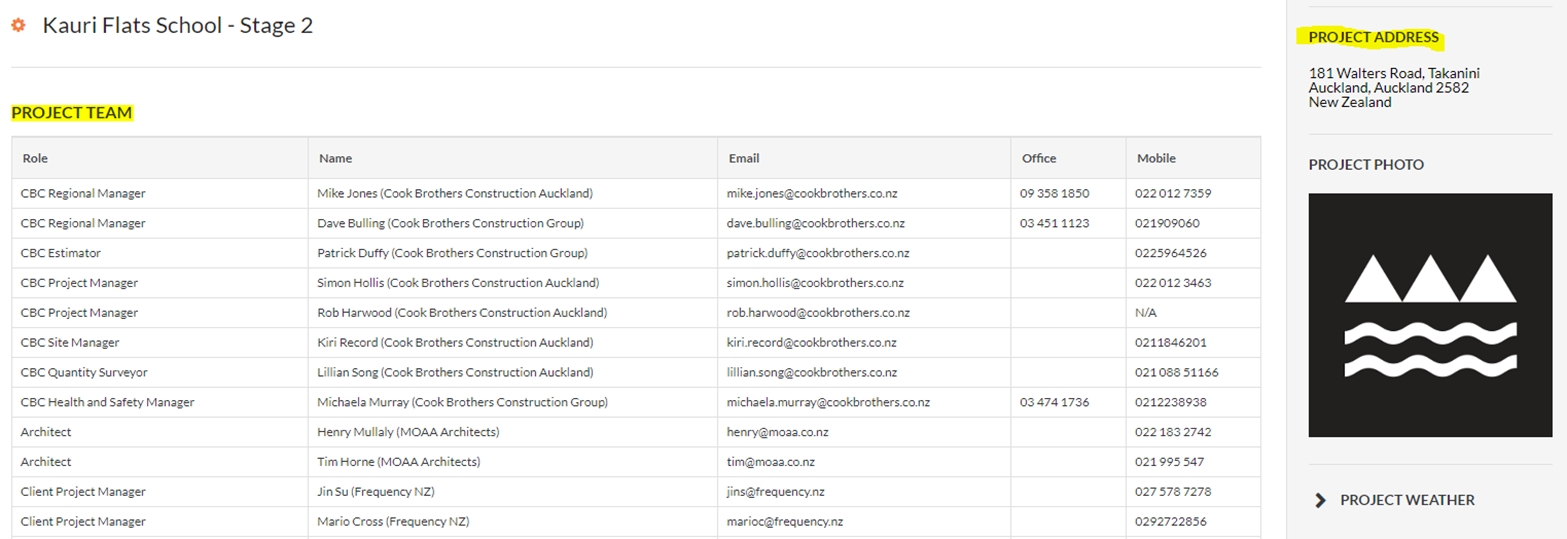
Task: Click email jins@frequency.nz
Action: 776,493
